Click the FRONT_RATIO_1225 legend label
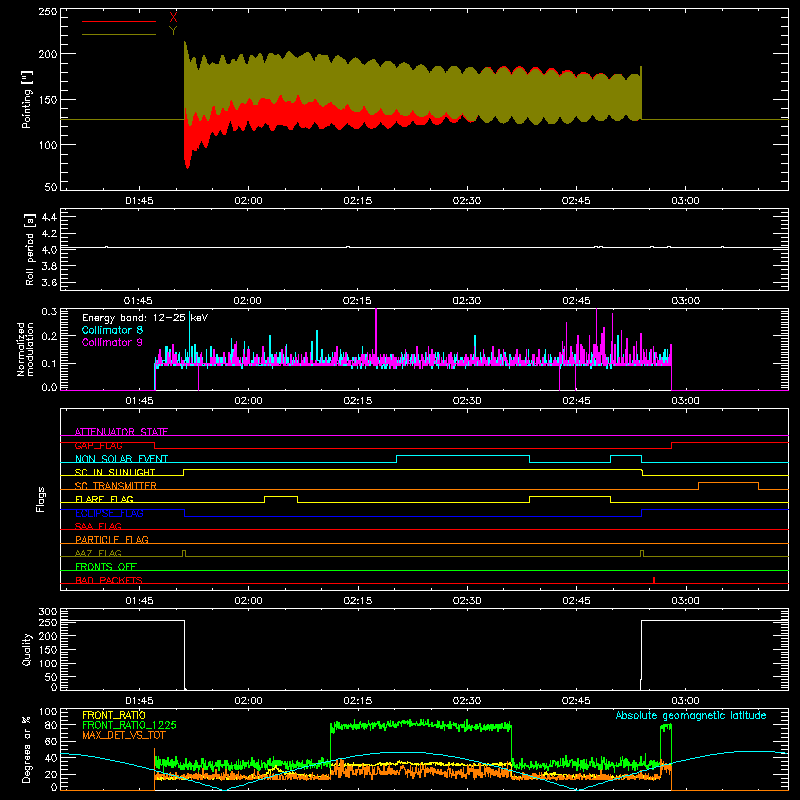This screenshot has height=800, width=800. coord(130,725)
